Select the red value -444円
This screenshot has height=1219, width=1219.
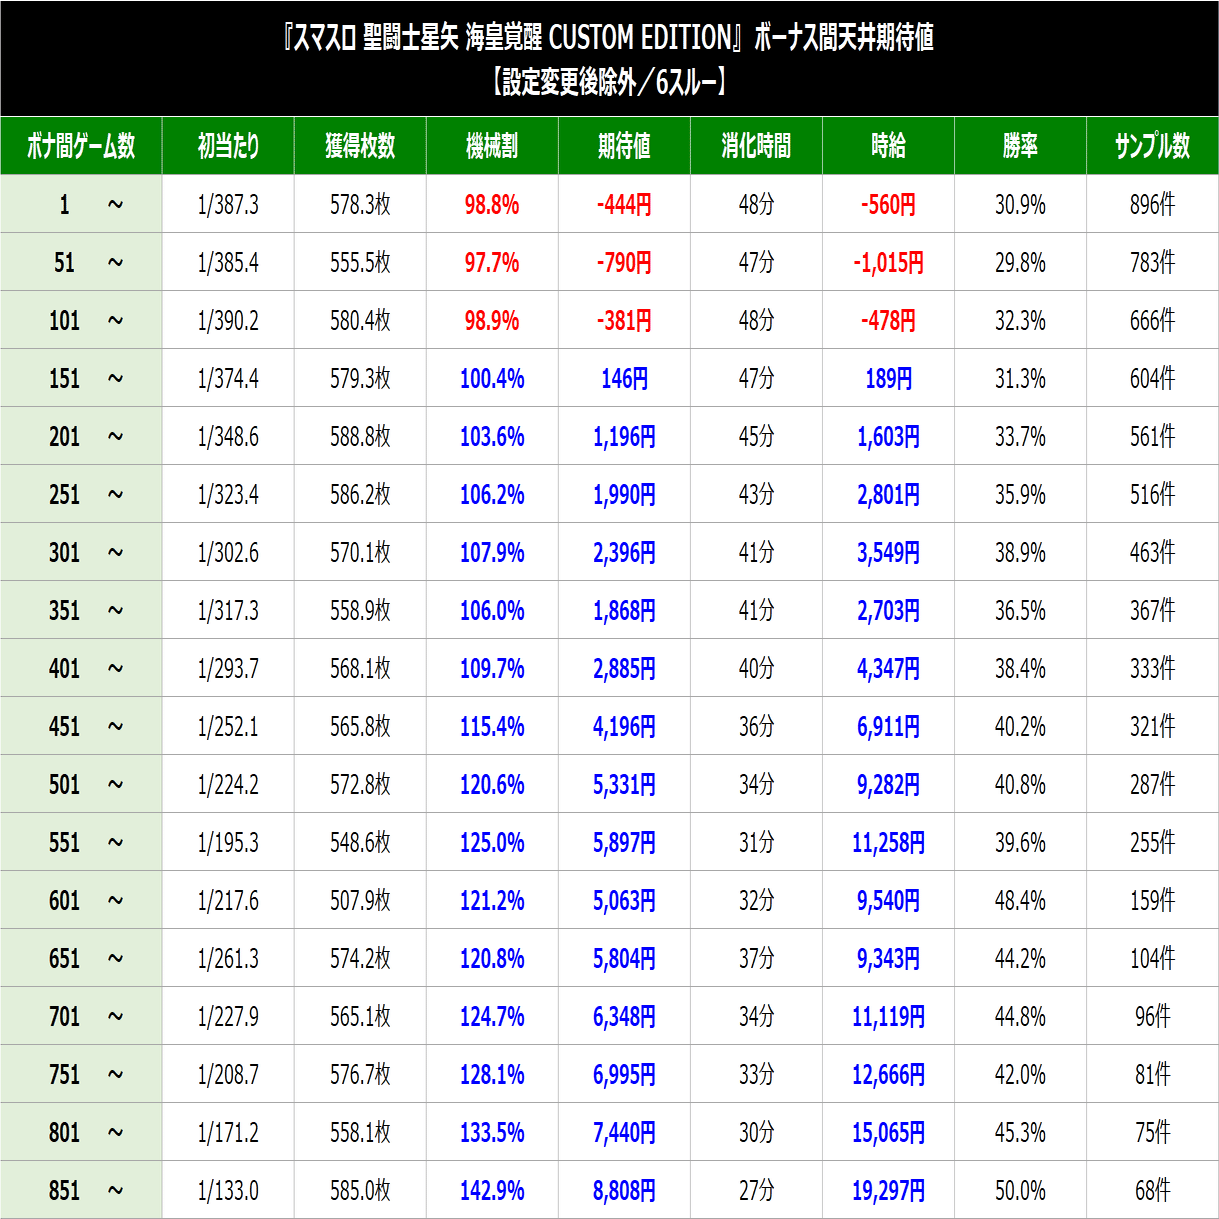(x=624, y=205)
